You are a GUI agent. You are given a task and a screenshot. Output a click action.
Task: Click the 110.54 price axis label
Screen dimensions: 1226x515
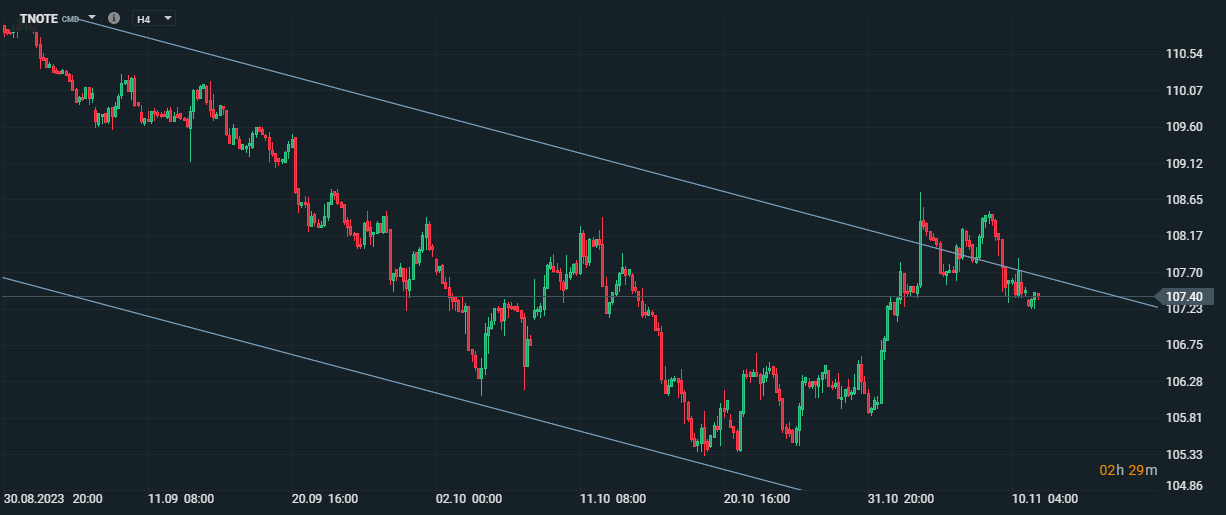tap(1184, 54)
